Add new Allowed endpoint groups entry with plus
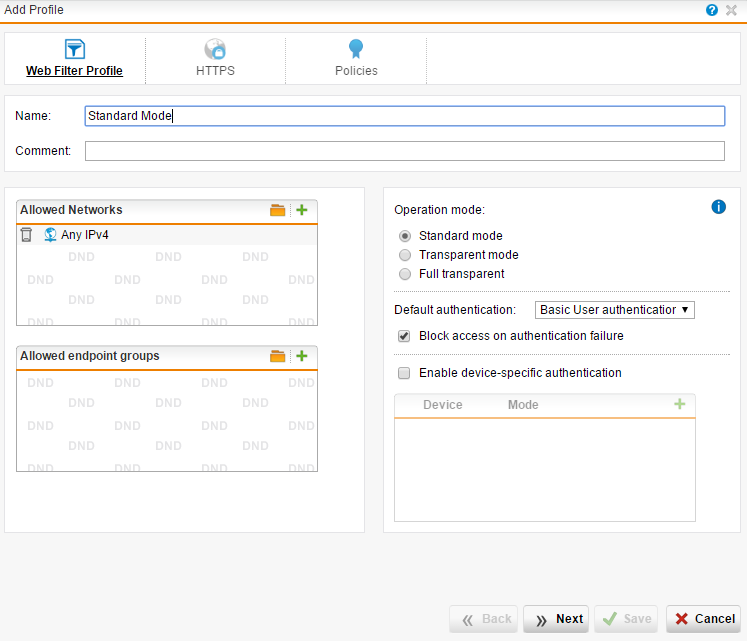The height and width of the screenshot is (641, 747). (302, 356)
